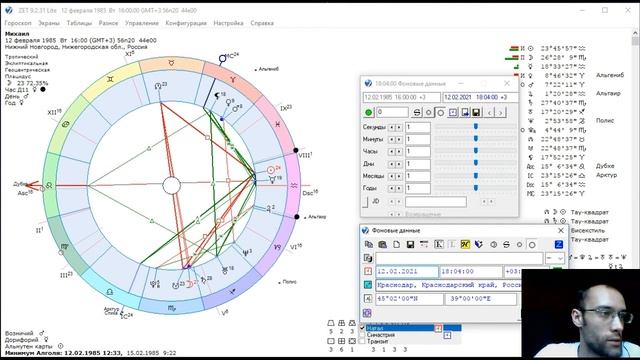Click the circled-dot icon in Фоновые данные toolbar
Viewport: 640px width, 360px height.
pyautogui.click(x=493, y=244)
